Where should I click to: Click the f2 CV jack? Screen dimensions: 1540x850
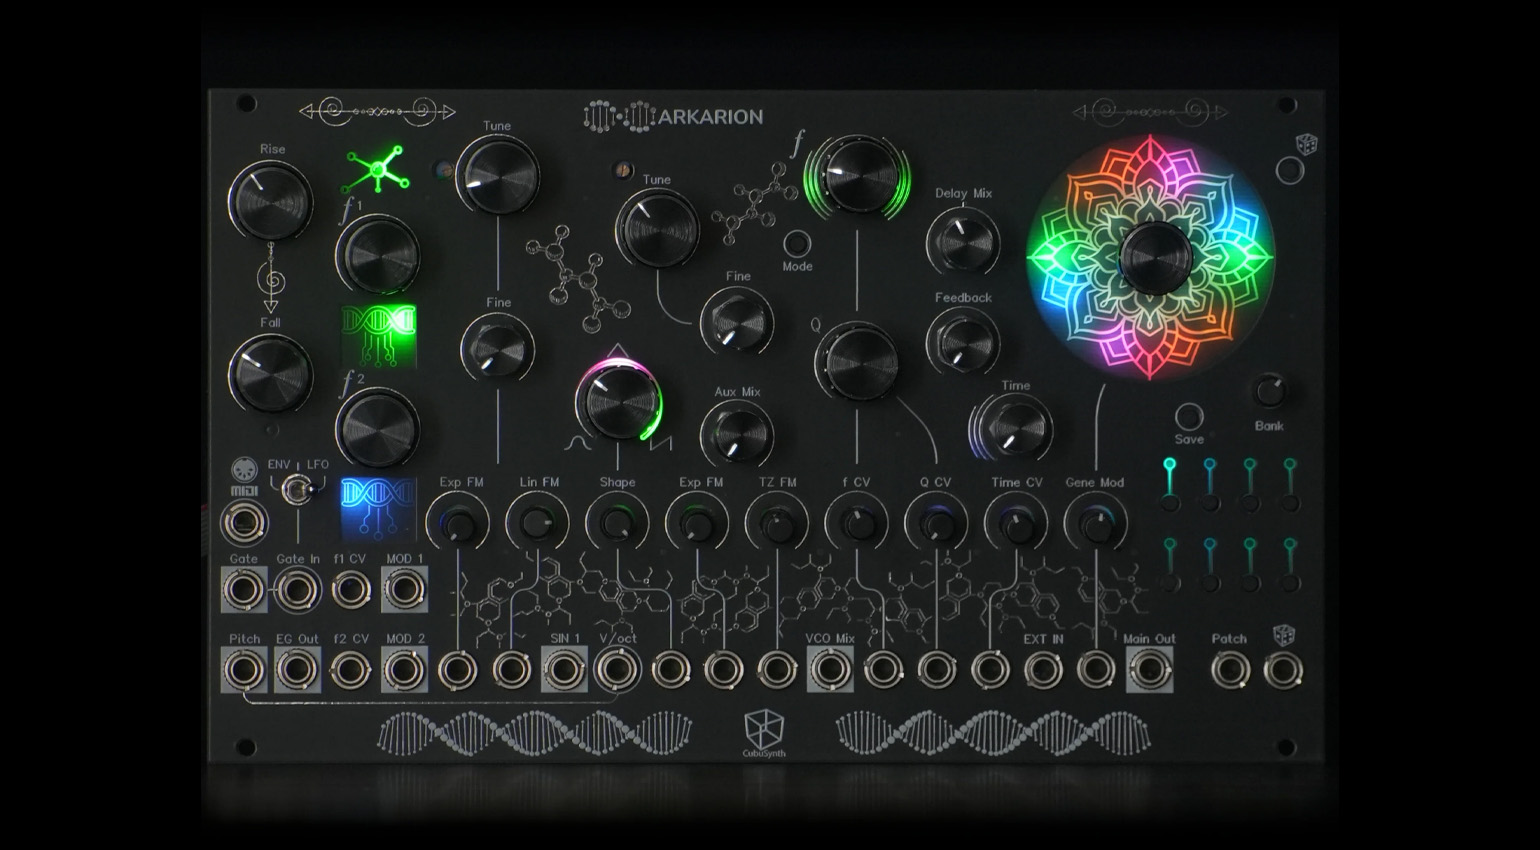click(351, 670)
